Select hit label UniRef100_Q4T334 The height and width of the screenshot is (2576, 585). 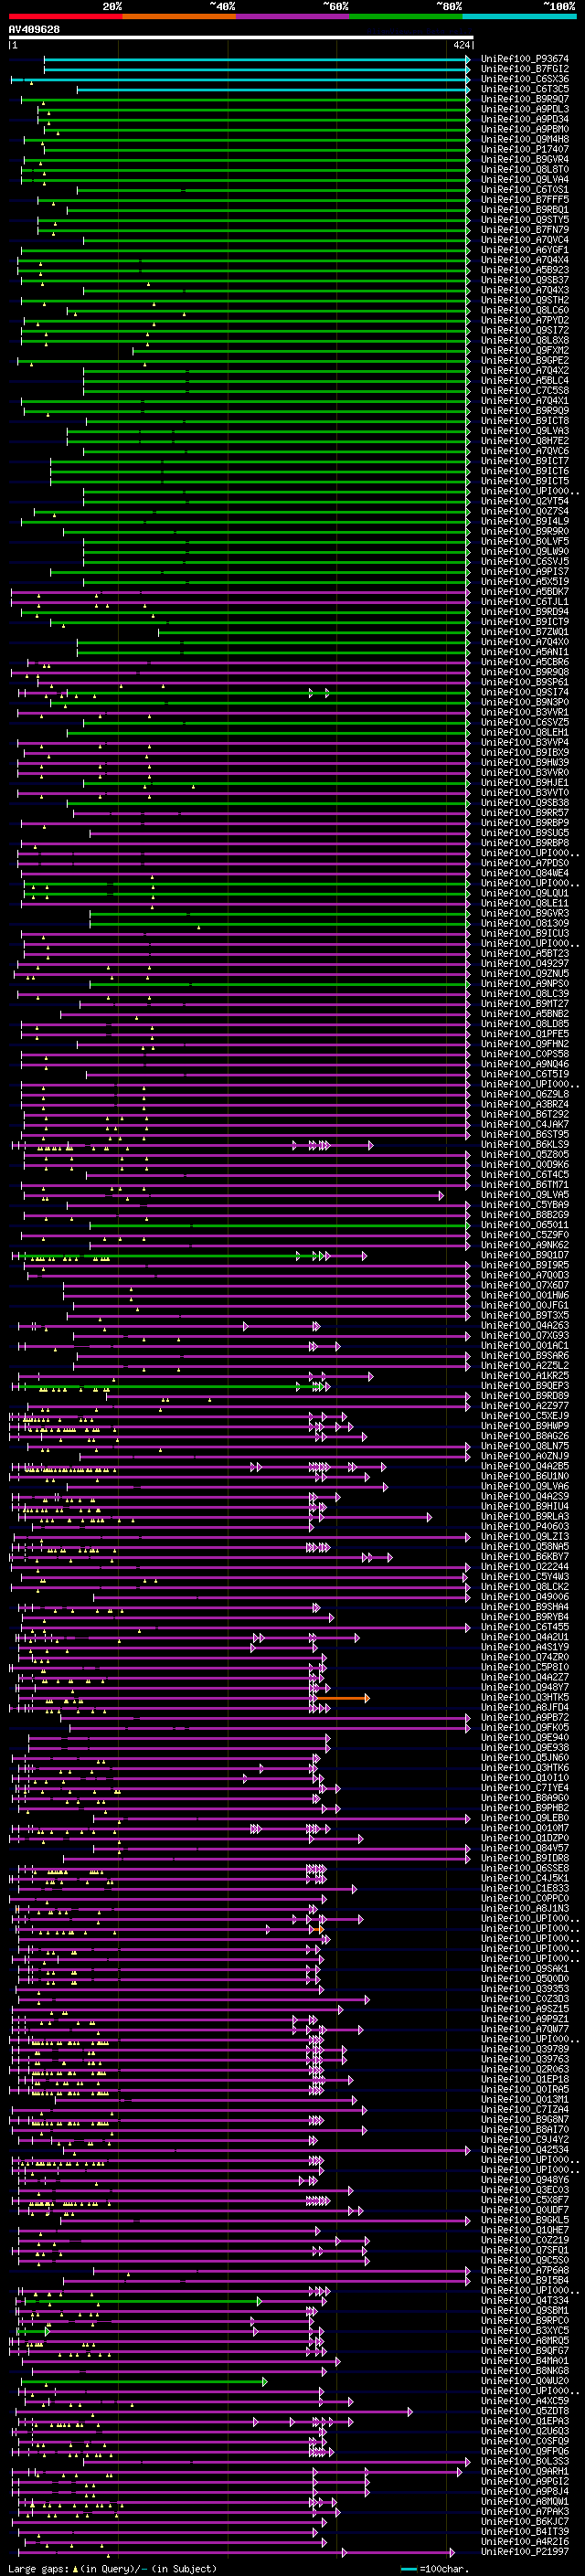(524, 2300)
